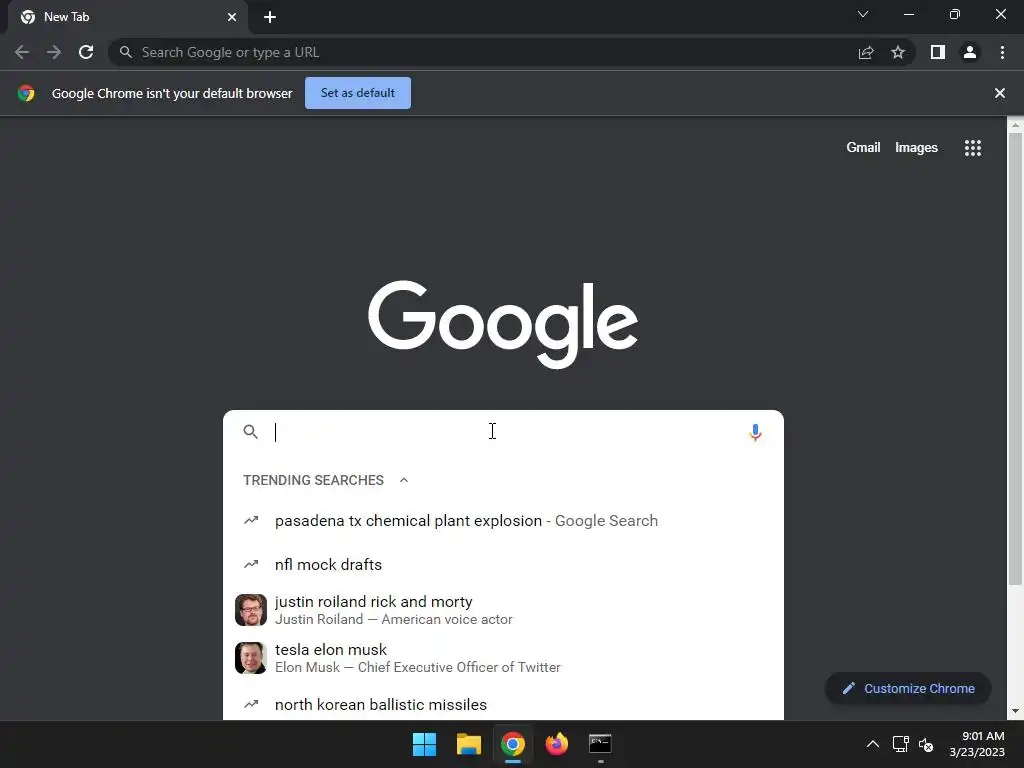This screenshot has width=1024, height=768.
Task: Click the magnifier icon in search box
Action: pos(251,432)
